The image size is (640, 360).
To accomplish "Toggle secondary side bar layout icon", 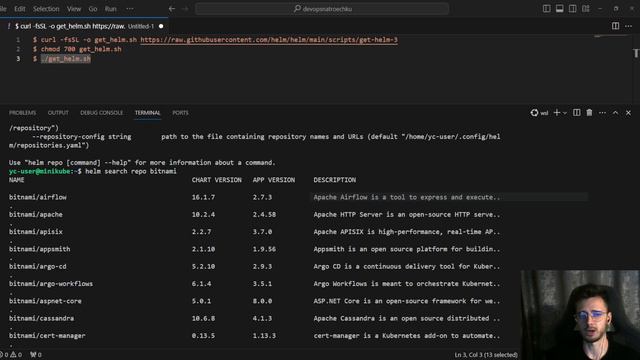I will 573,9.
